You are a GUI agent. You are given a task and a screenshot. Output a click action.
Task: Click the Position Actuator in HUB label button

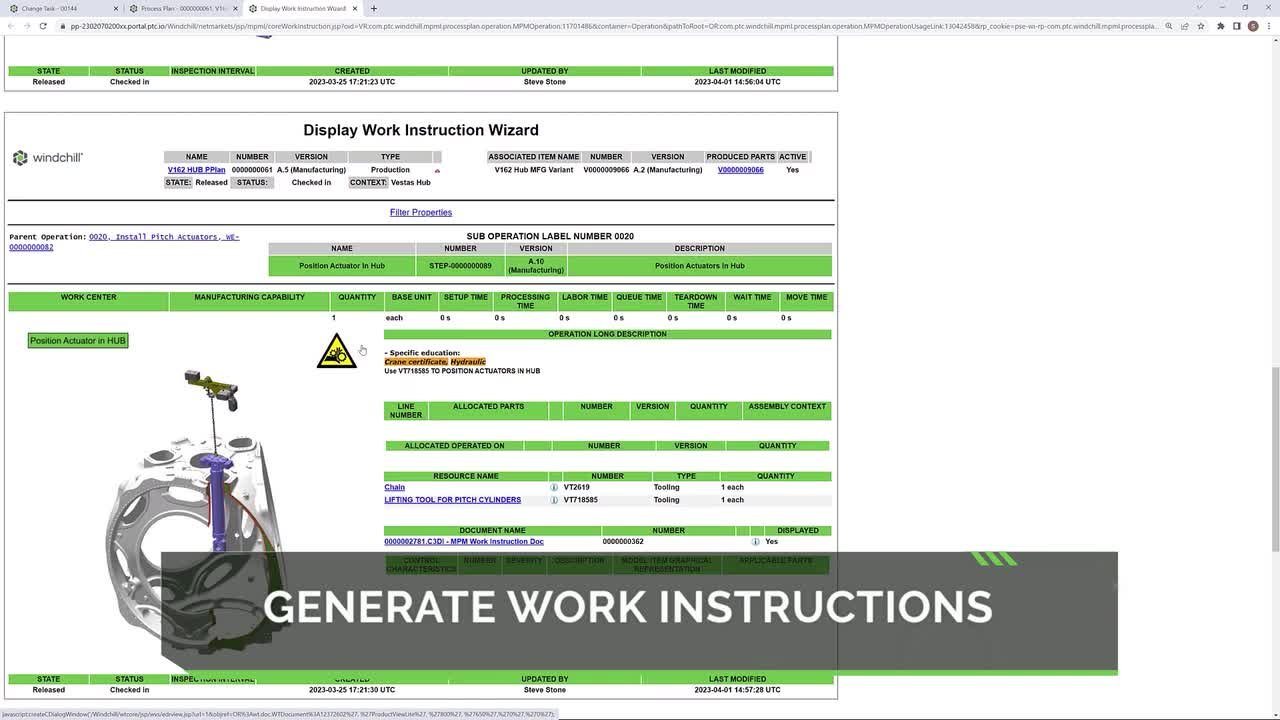coord(78,341)
